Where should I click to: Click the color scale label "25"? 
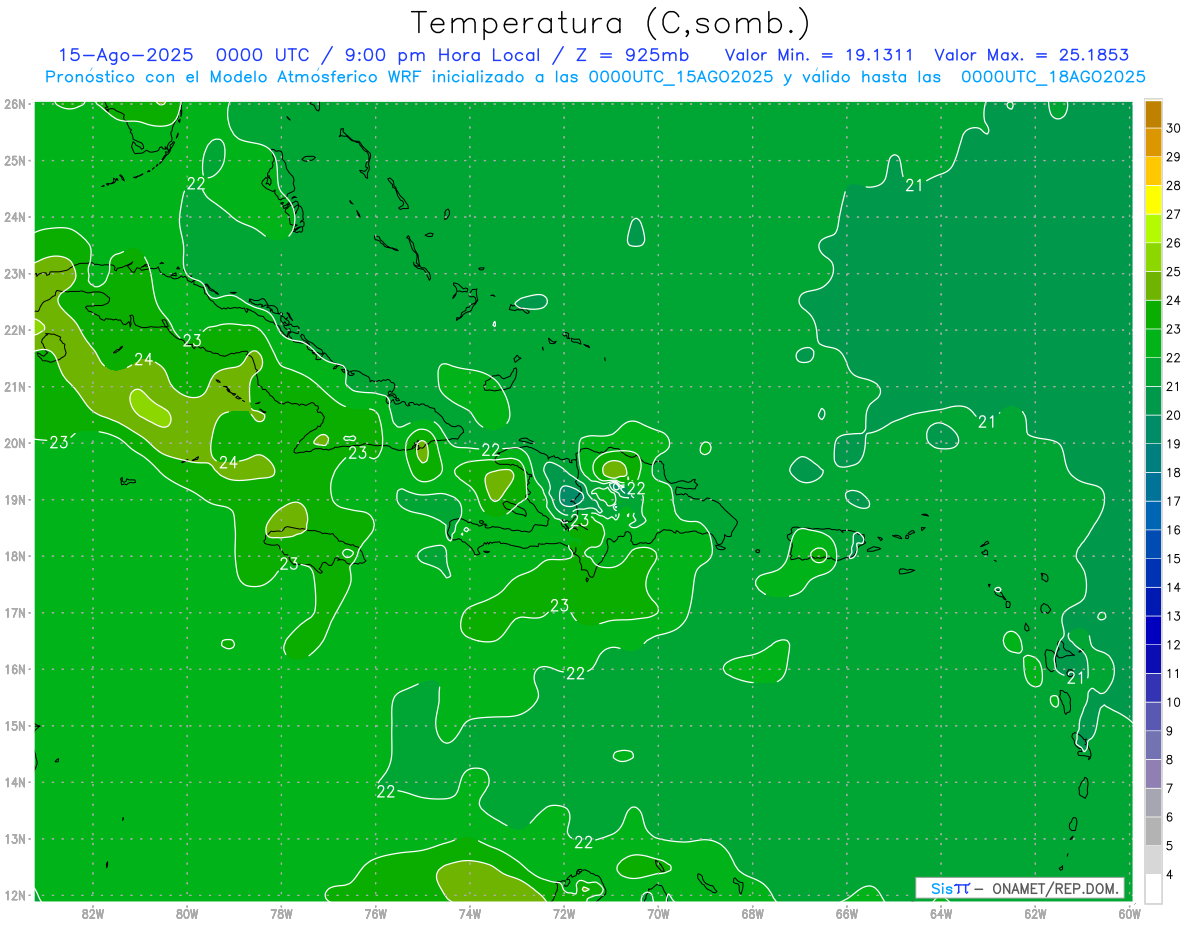1174,272
